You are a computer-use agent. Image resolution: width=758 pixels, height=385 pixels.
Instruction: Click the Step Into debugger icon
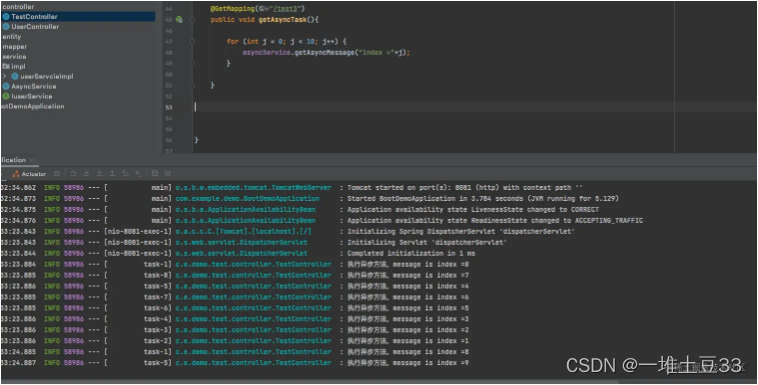coord(87,173)
